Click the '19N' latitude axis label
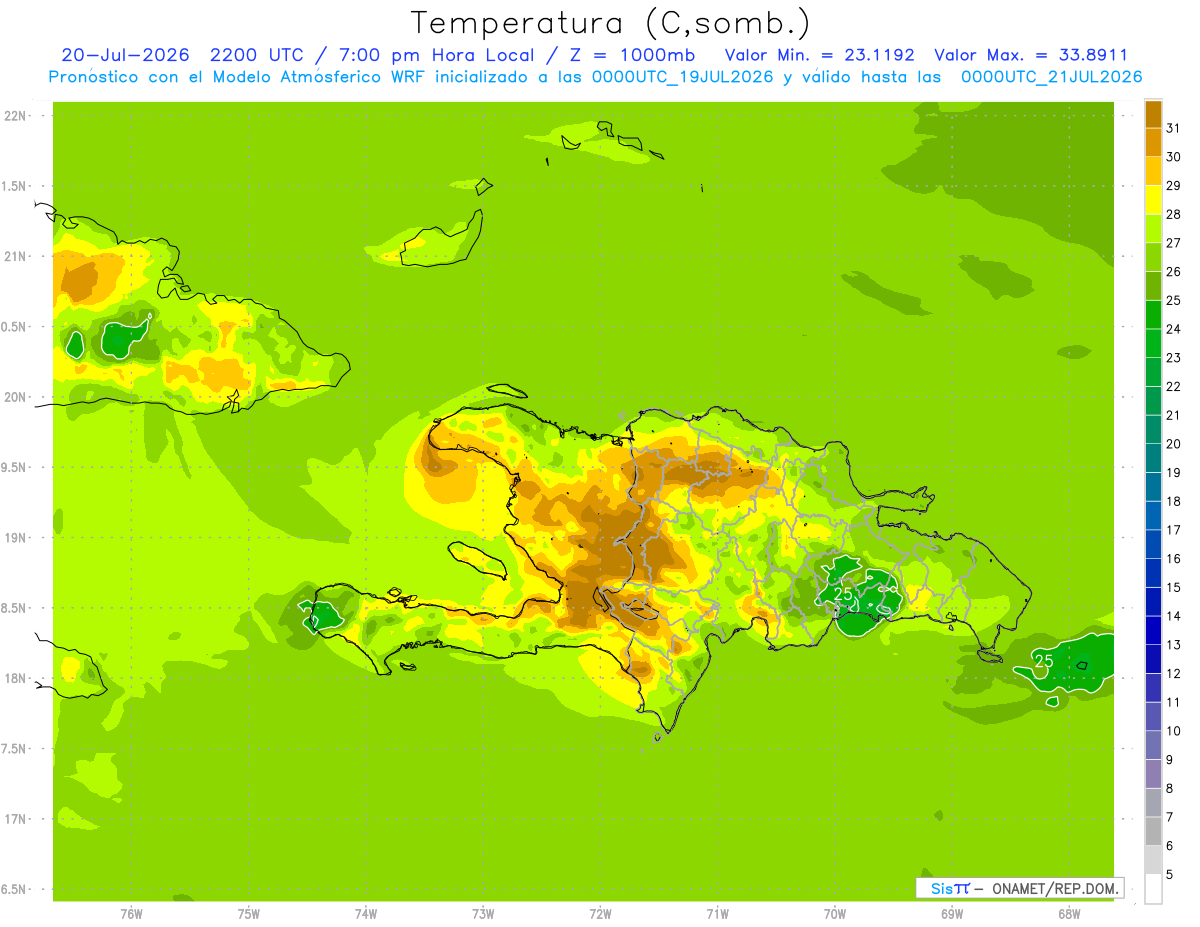Image resolution: width=1200 pixels, height=927 pixels. click(16, 537)
